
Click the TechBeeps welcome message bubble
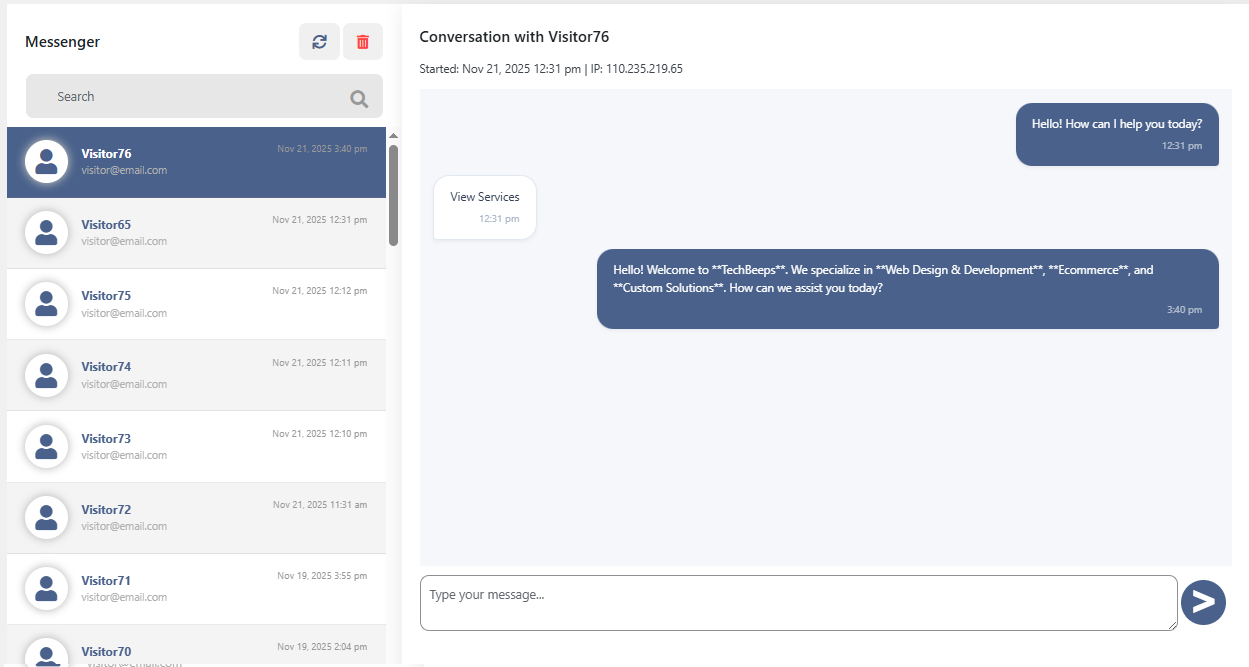point(907,288)
